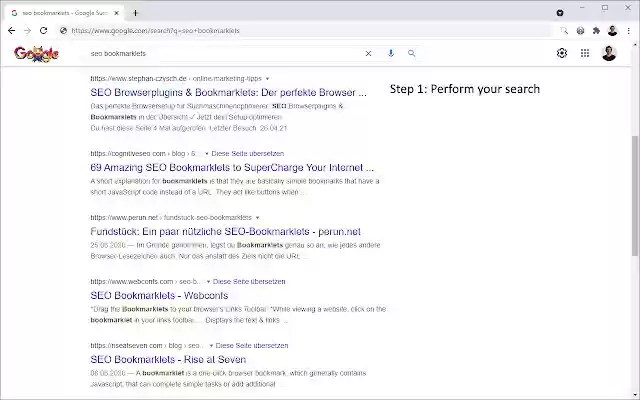Expand options arrow beside webconfs.com URL
This screenshot has width=640, height=400.
click(x=208, y=282)
